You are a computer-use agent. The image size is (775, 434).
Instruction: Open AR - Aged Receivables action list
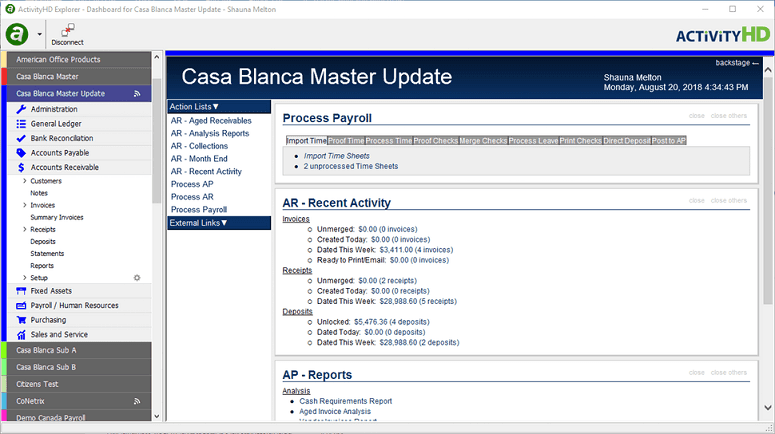point(211,121)
